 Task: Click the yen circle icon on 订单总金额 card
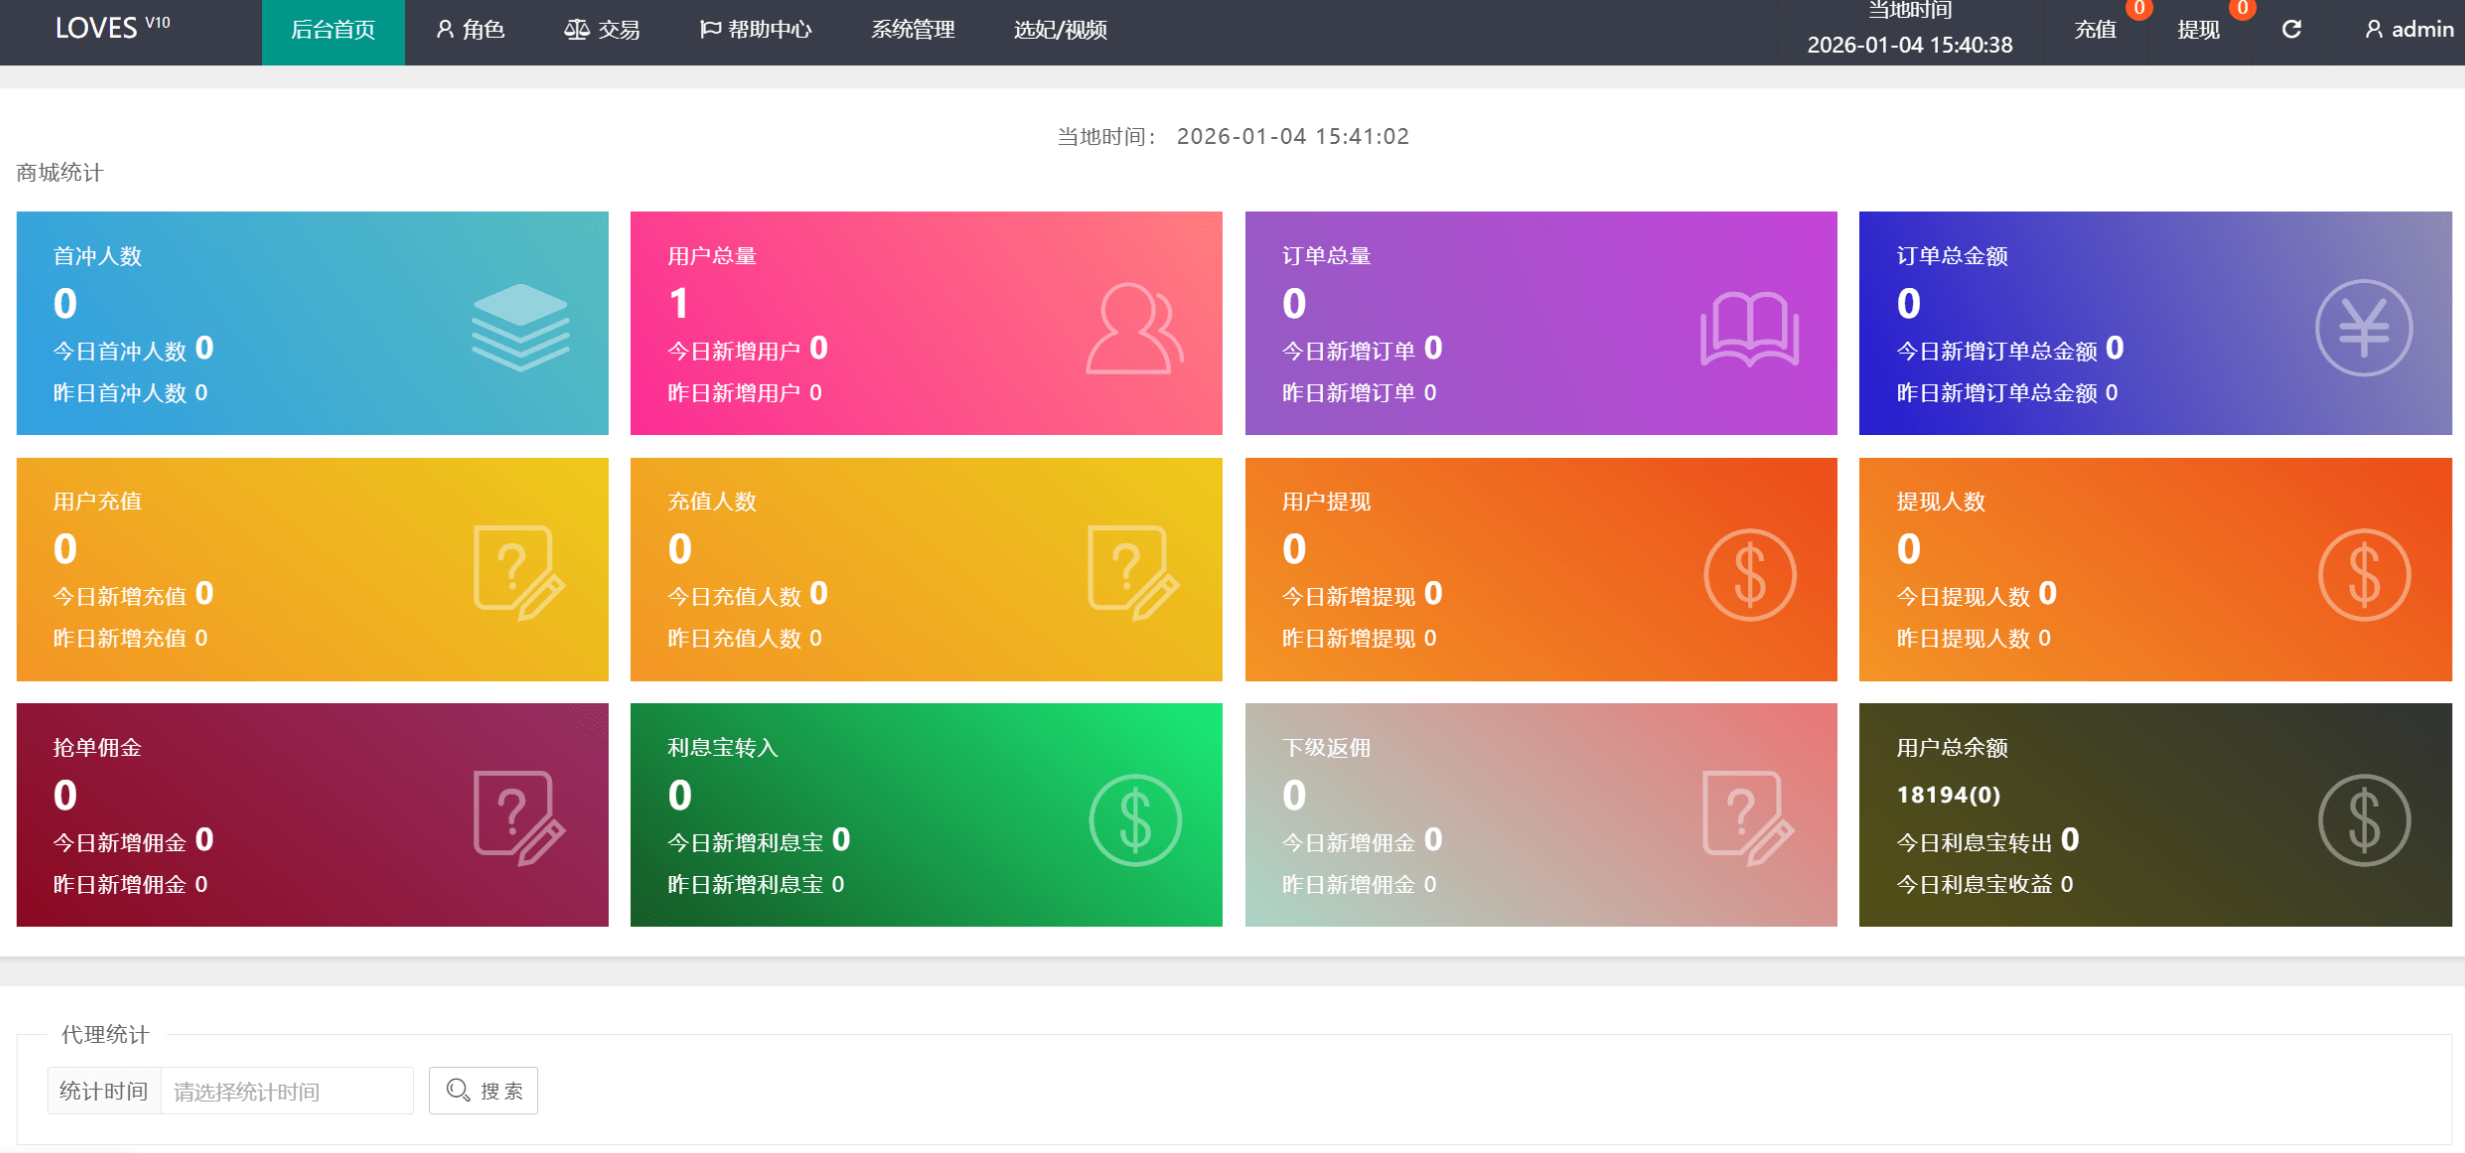click(2363, 328)
